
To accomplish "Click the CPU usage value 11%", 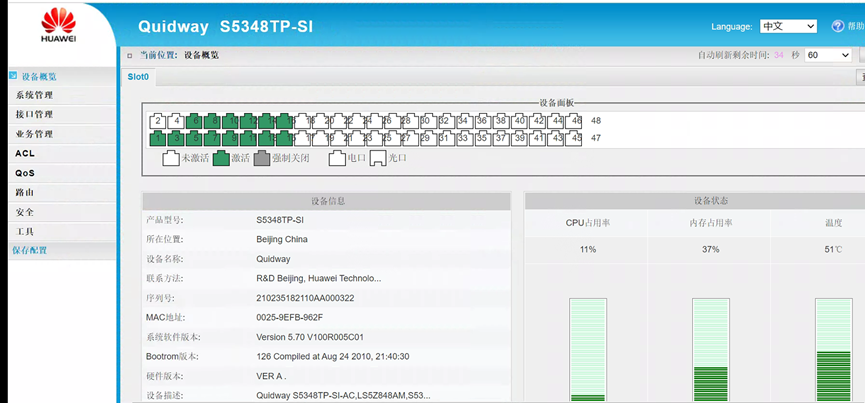I will click(588, 250).
